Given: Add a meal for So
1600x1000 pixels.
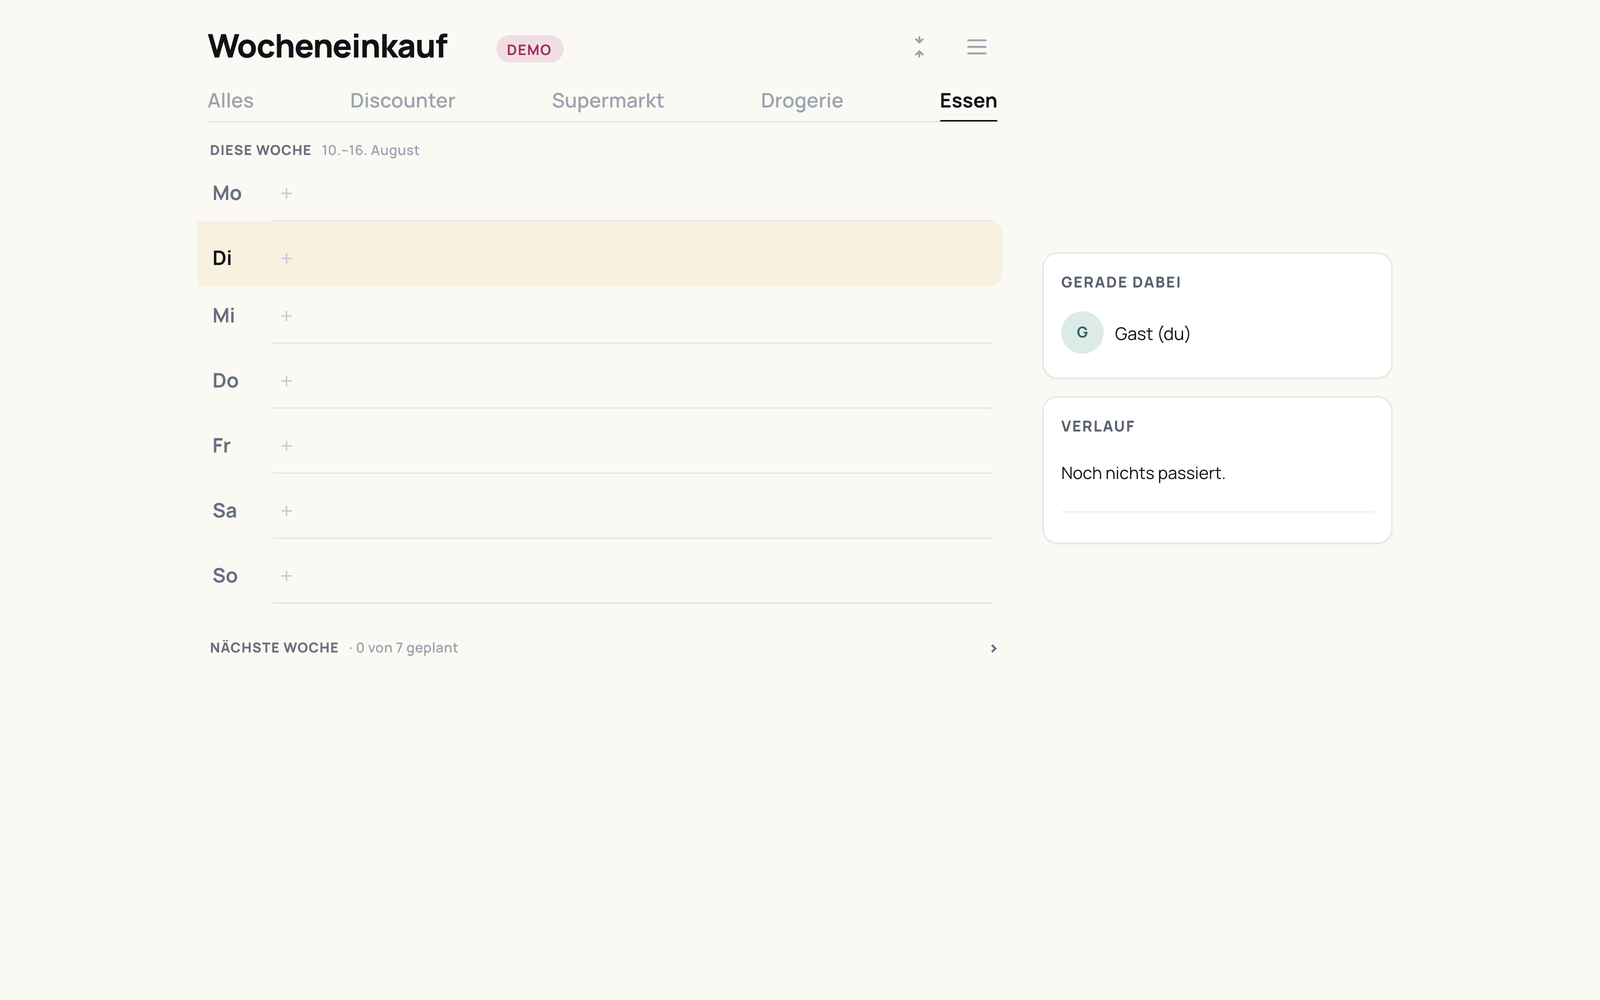Looking at the screenshot, I should [x=286, y=576].
